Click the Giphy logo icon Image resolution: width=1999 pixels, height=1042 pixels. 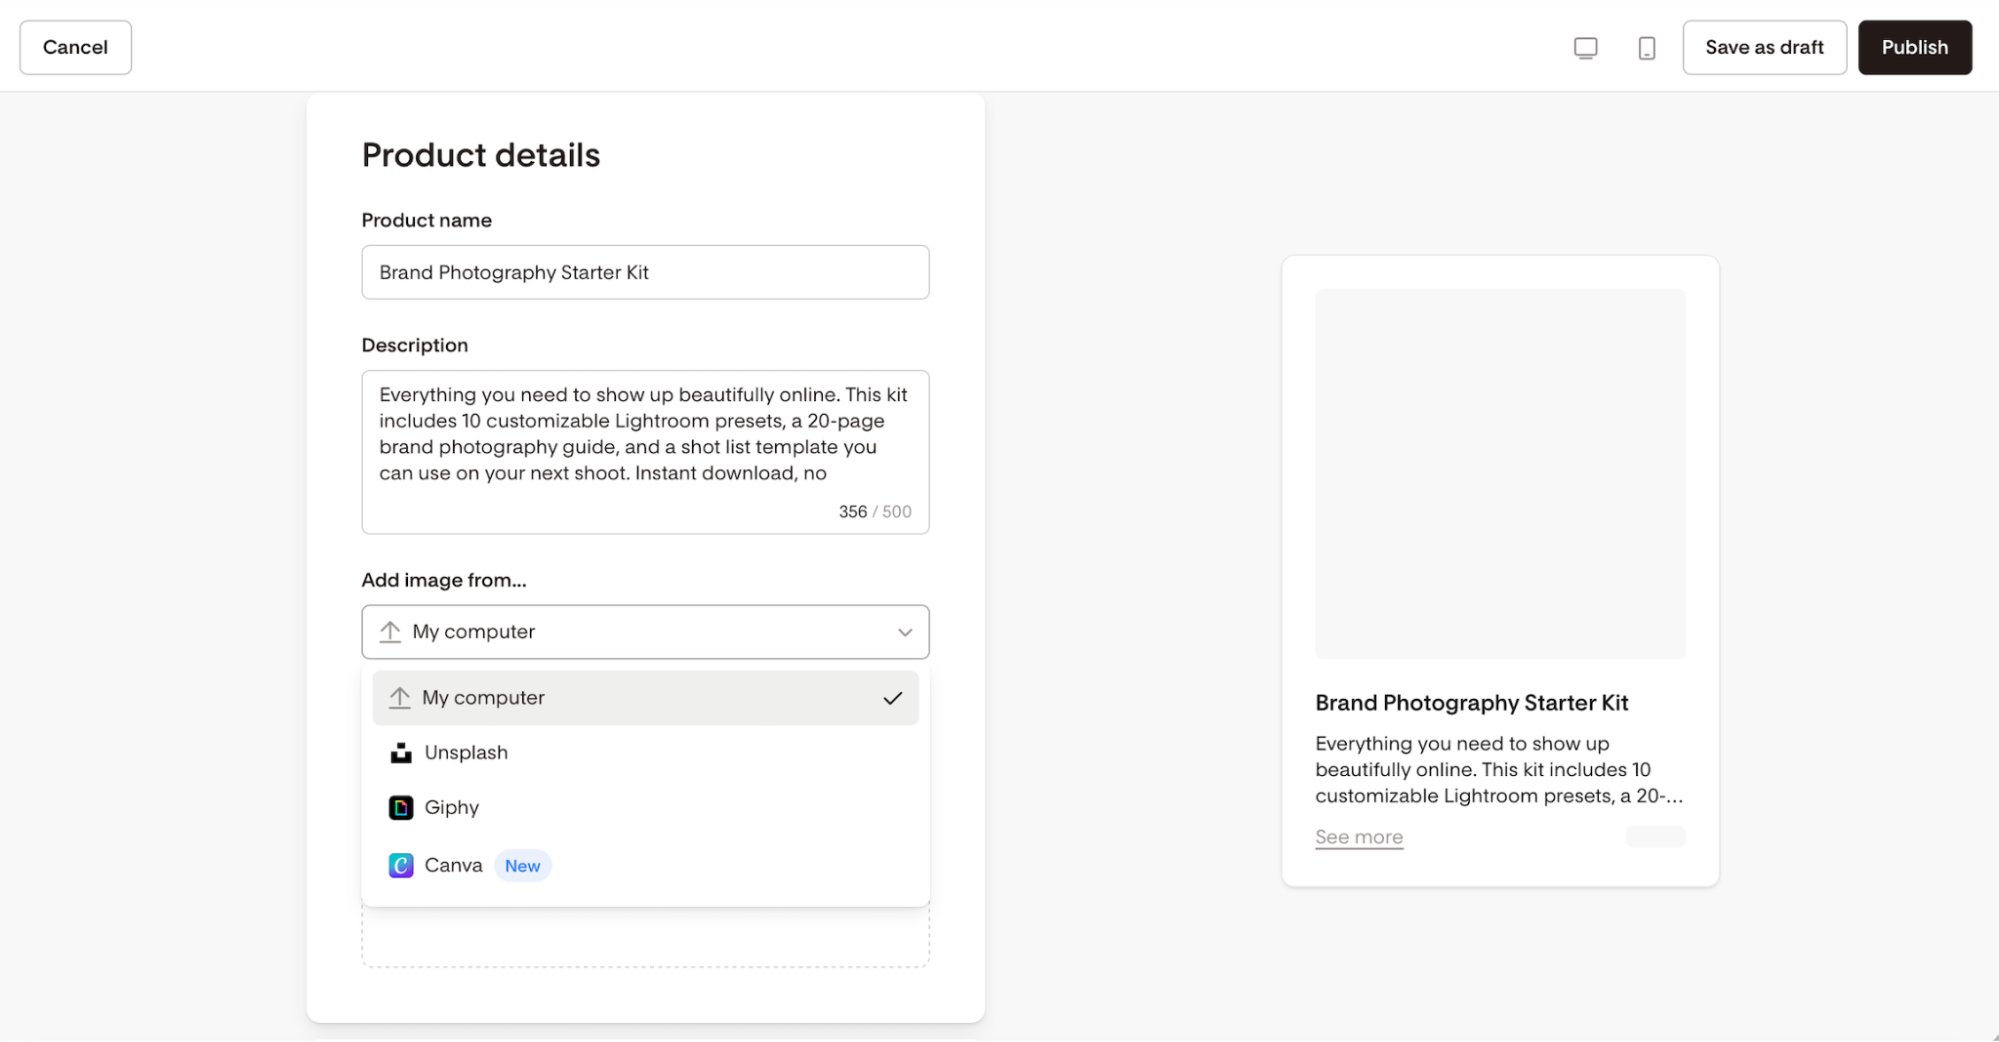tap(401, 808)
